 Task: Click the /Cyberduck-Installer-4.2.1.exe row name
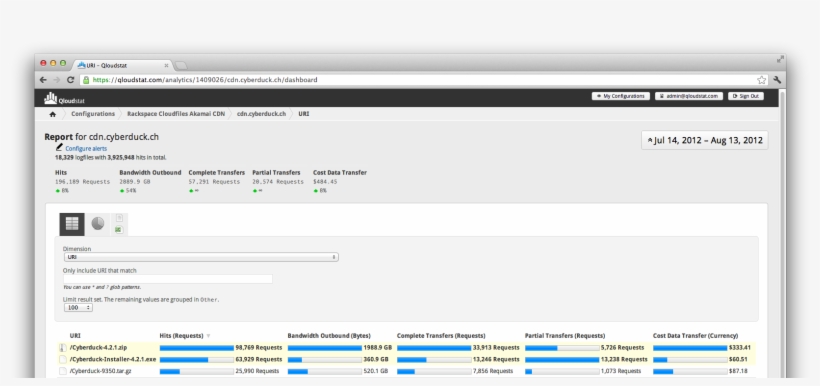112,359
